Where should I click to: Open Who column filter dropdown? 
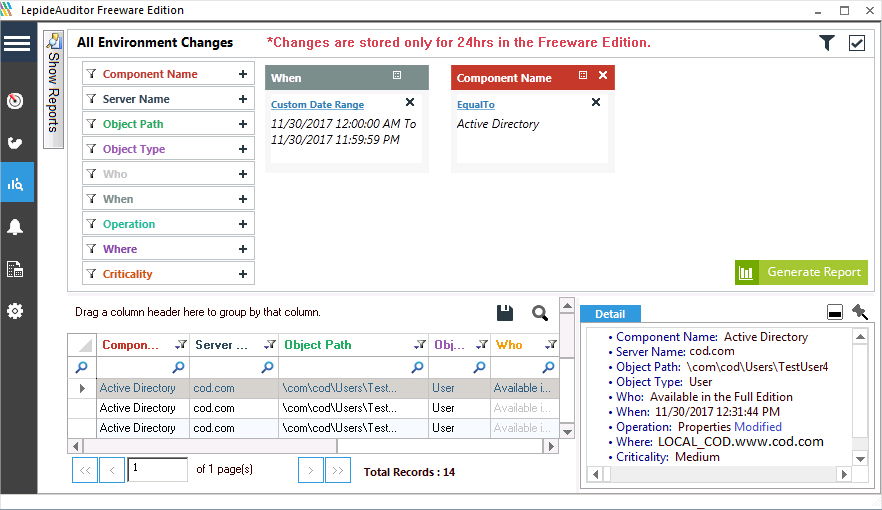551,345
